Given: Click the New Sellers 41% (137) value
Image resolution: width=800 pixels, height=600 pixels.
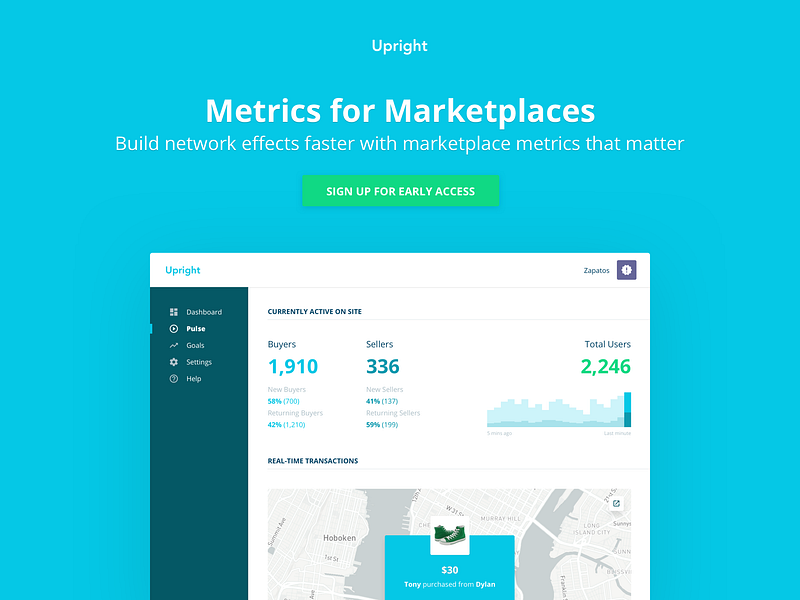Looking at the screenshot, I should (382, 401).
